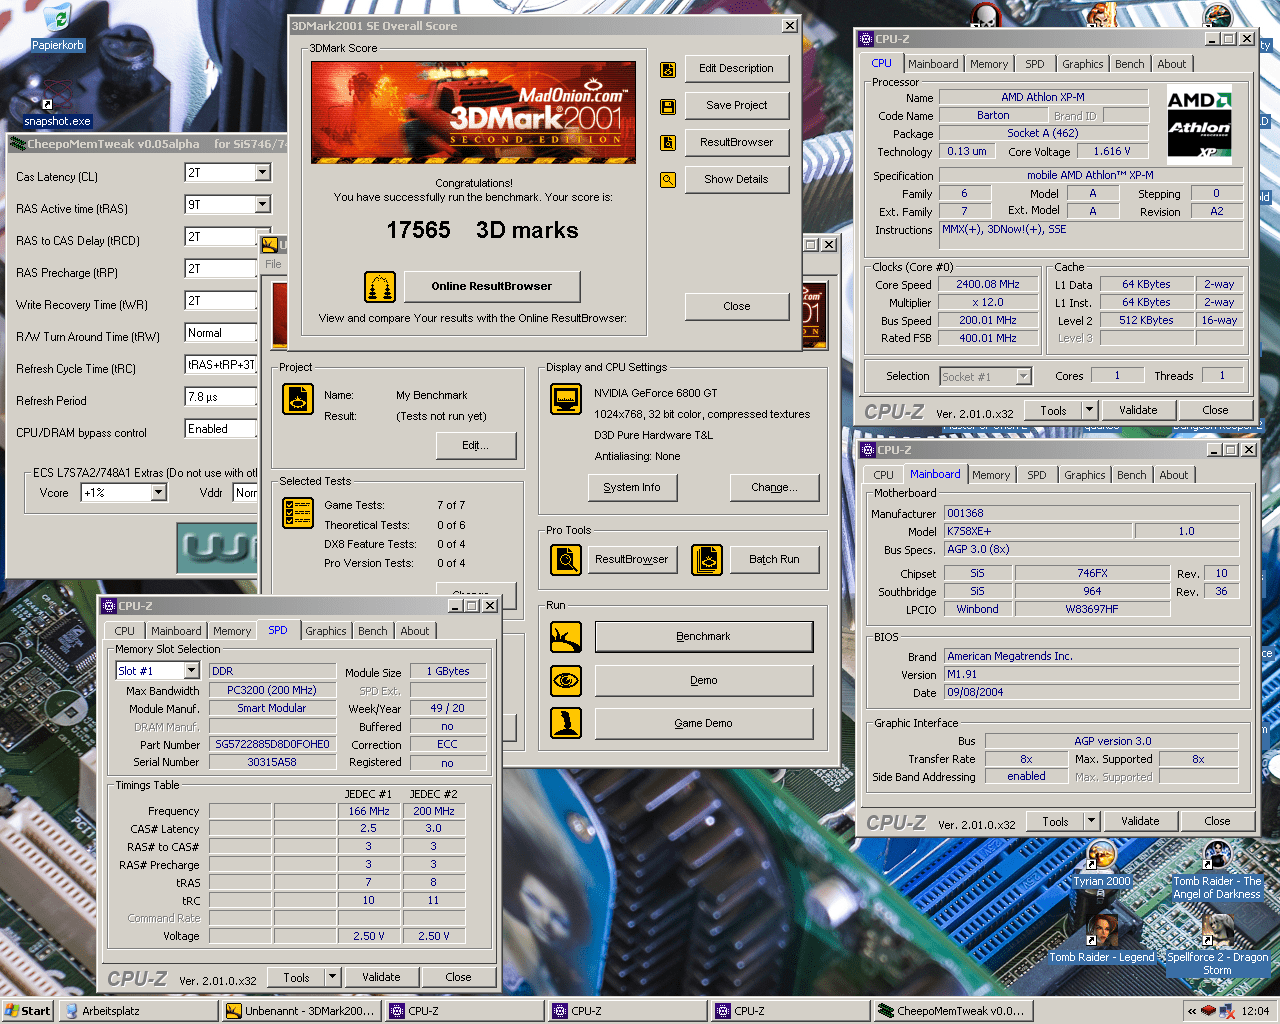Click the Display and CPU Settings monitor icon

[x=566, y=399]
